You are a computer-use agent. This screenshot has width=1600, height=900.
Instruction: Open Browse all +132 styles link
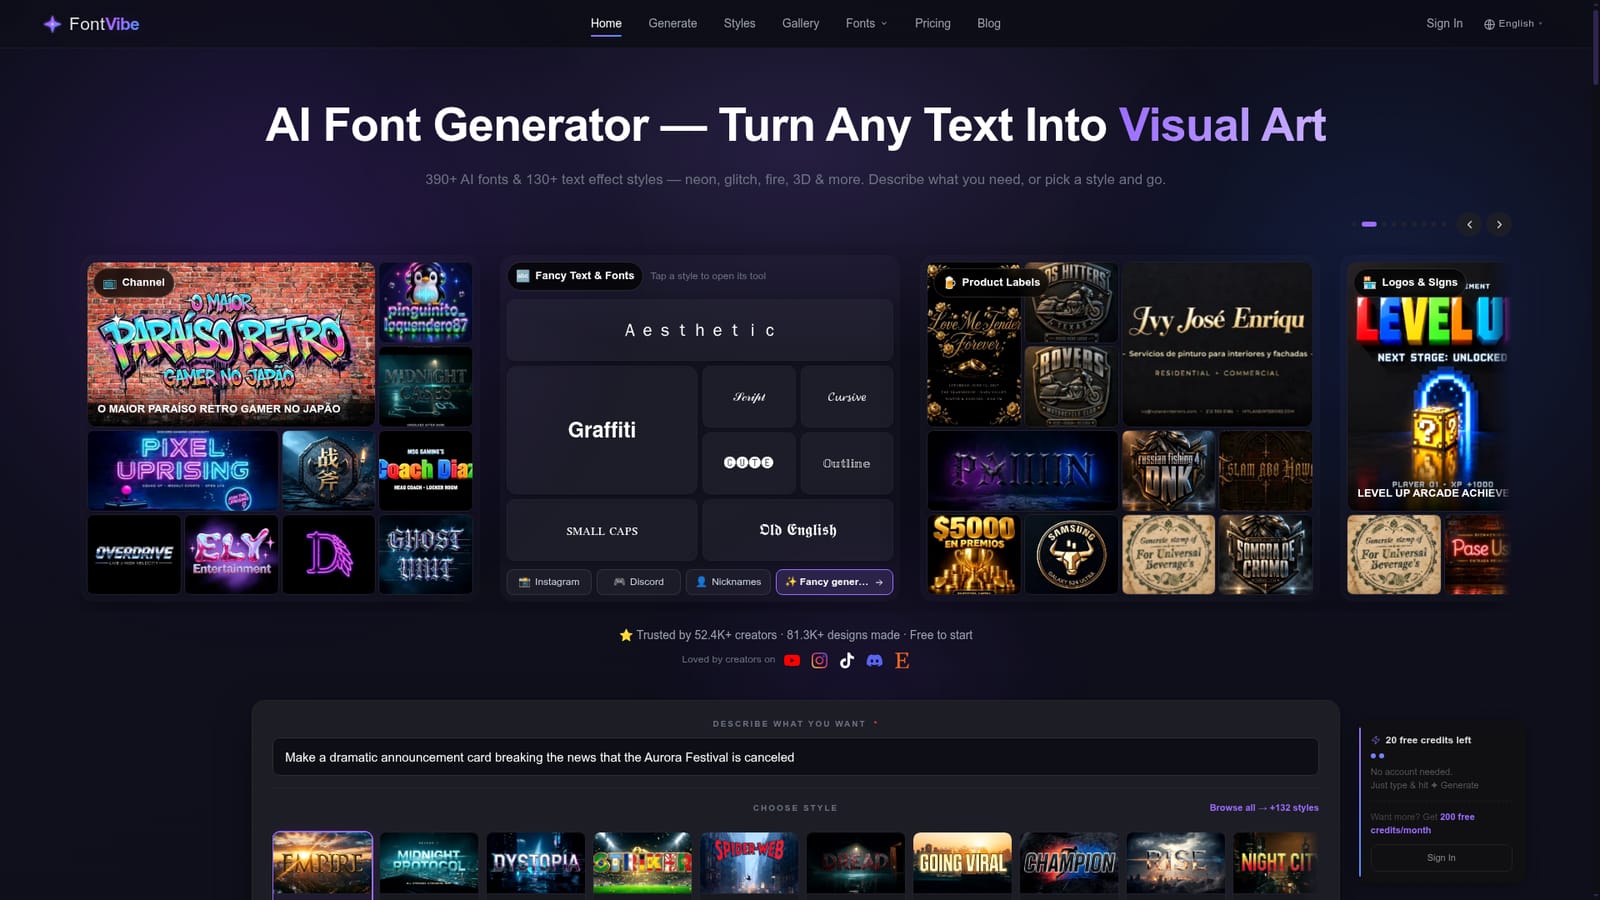click(1264, 808)
